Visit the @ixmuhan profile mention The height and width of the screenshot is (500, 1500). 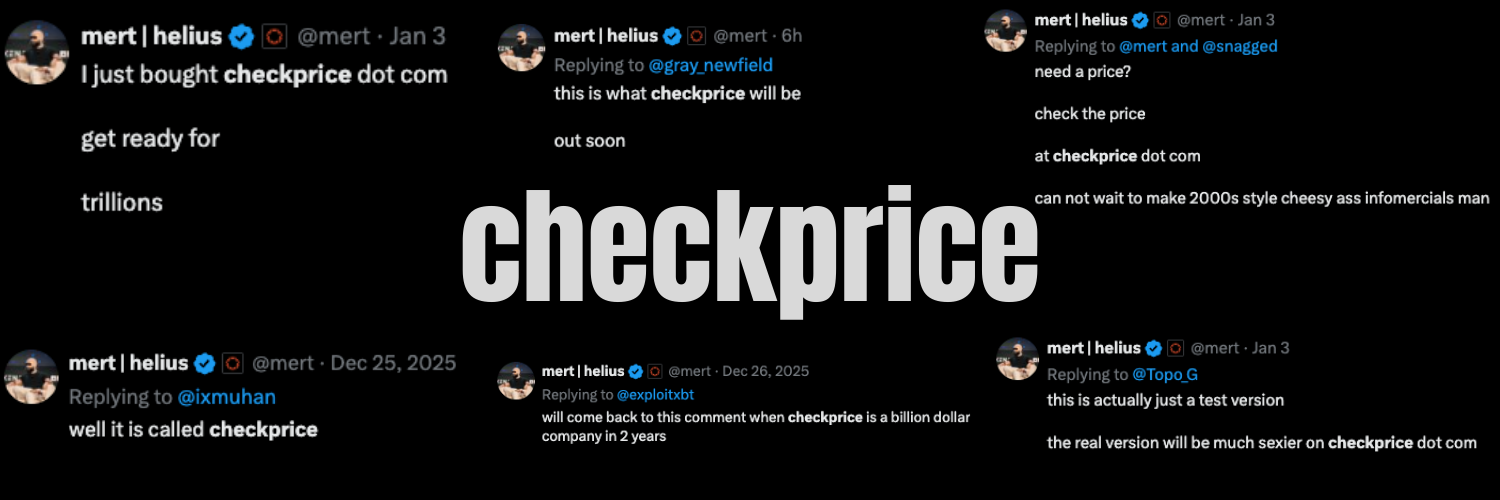click(x=226, y=397)
